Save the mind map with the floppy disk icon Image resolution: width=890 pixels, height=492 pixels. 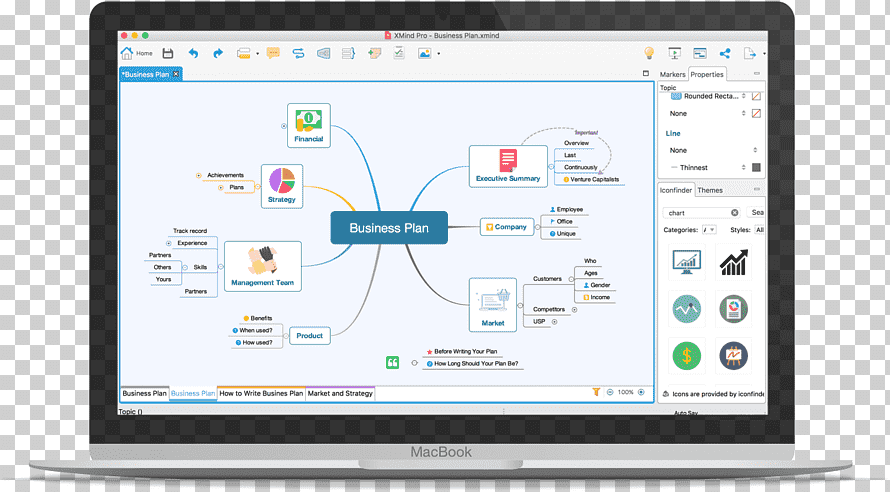pos(167,53)
